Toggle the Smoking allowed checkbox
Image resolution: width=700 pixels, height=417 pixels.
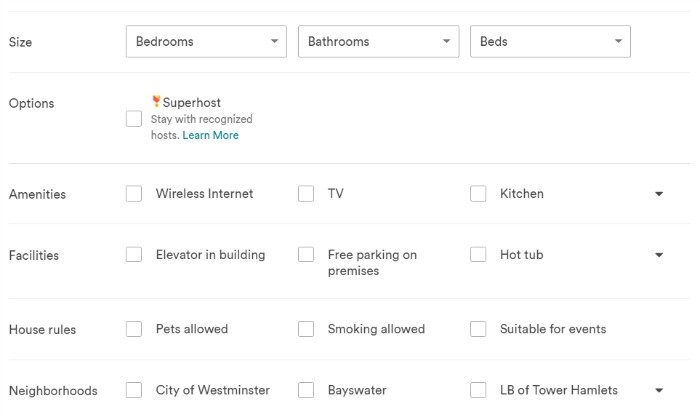click(x=306, y=329)
